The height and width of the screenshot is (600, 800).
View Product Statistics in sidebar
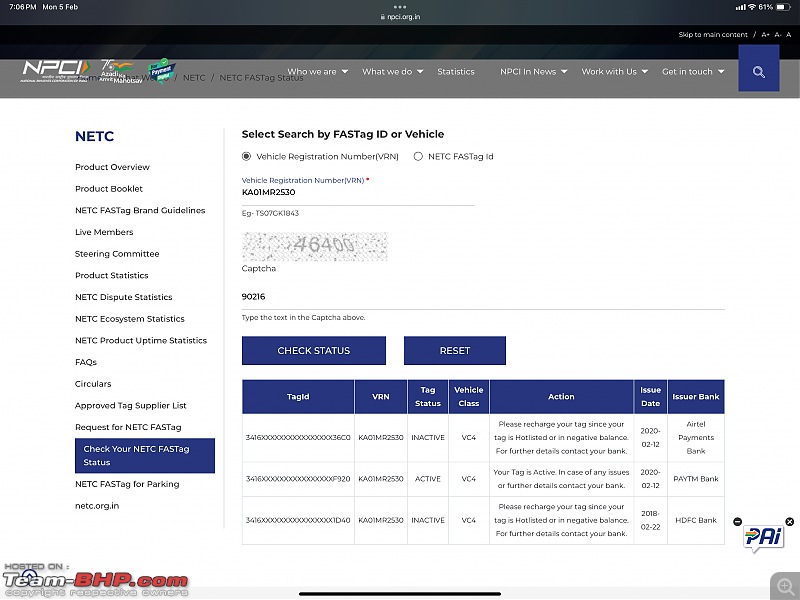(x=112, y=276)
